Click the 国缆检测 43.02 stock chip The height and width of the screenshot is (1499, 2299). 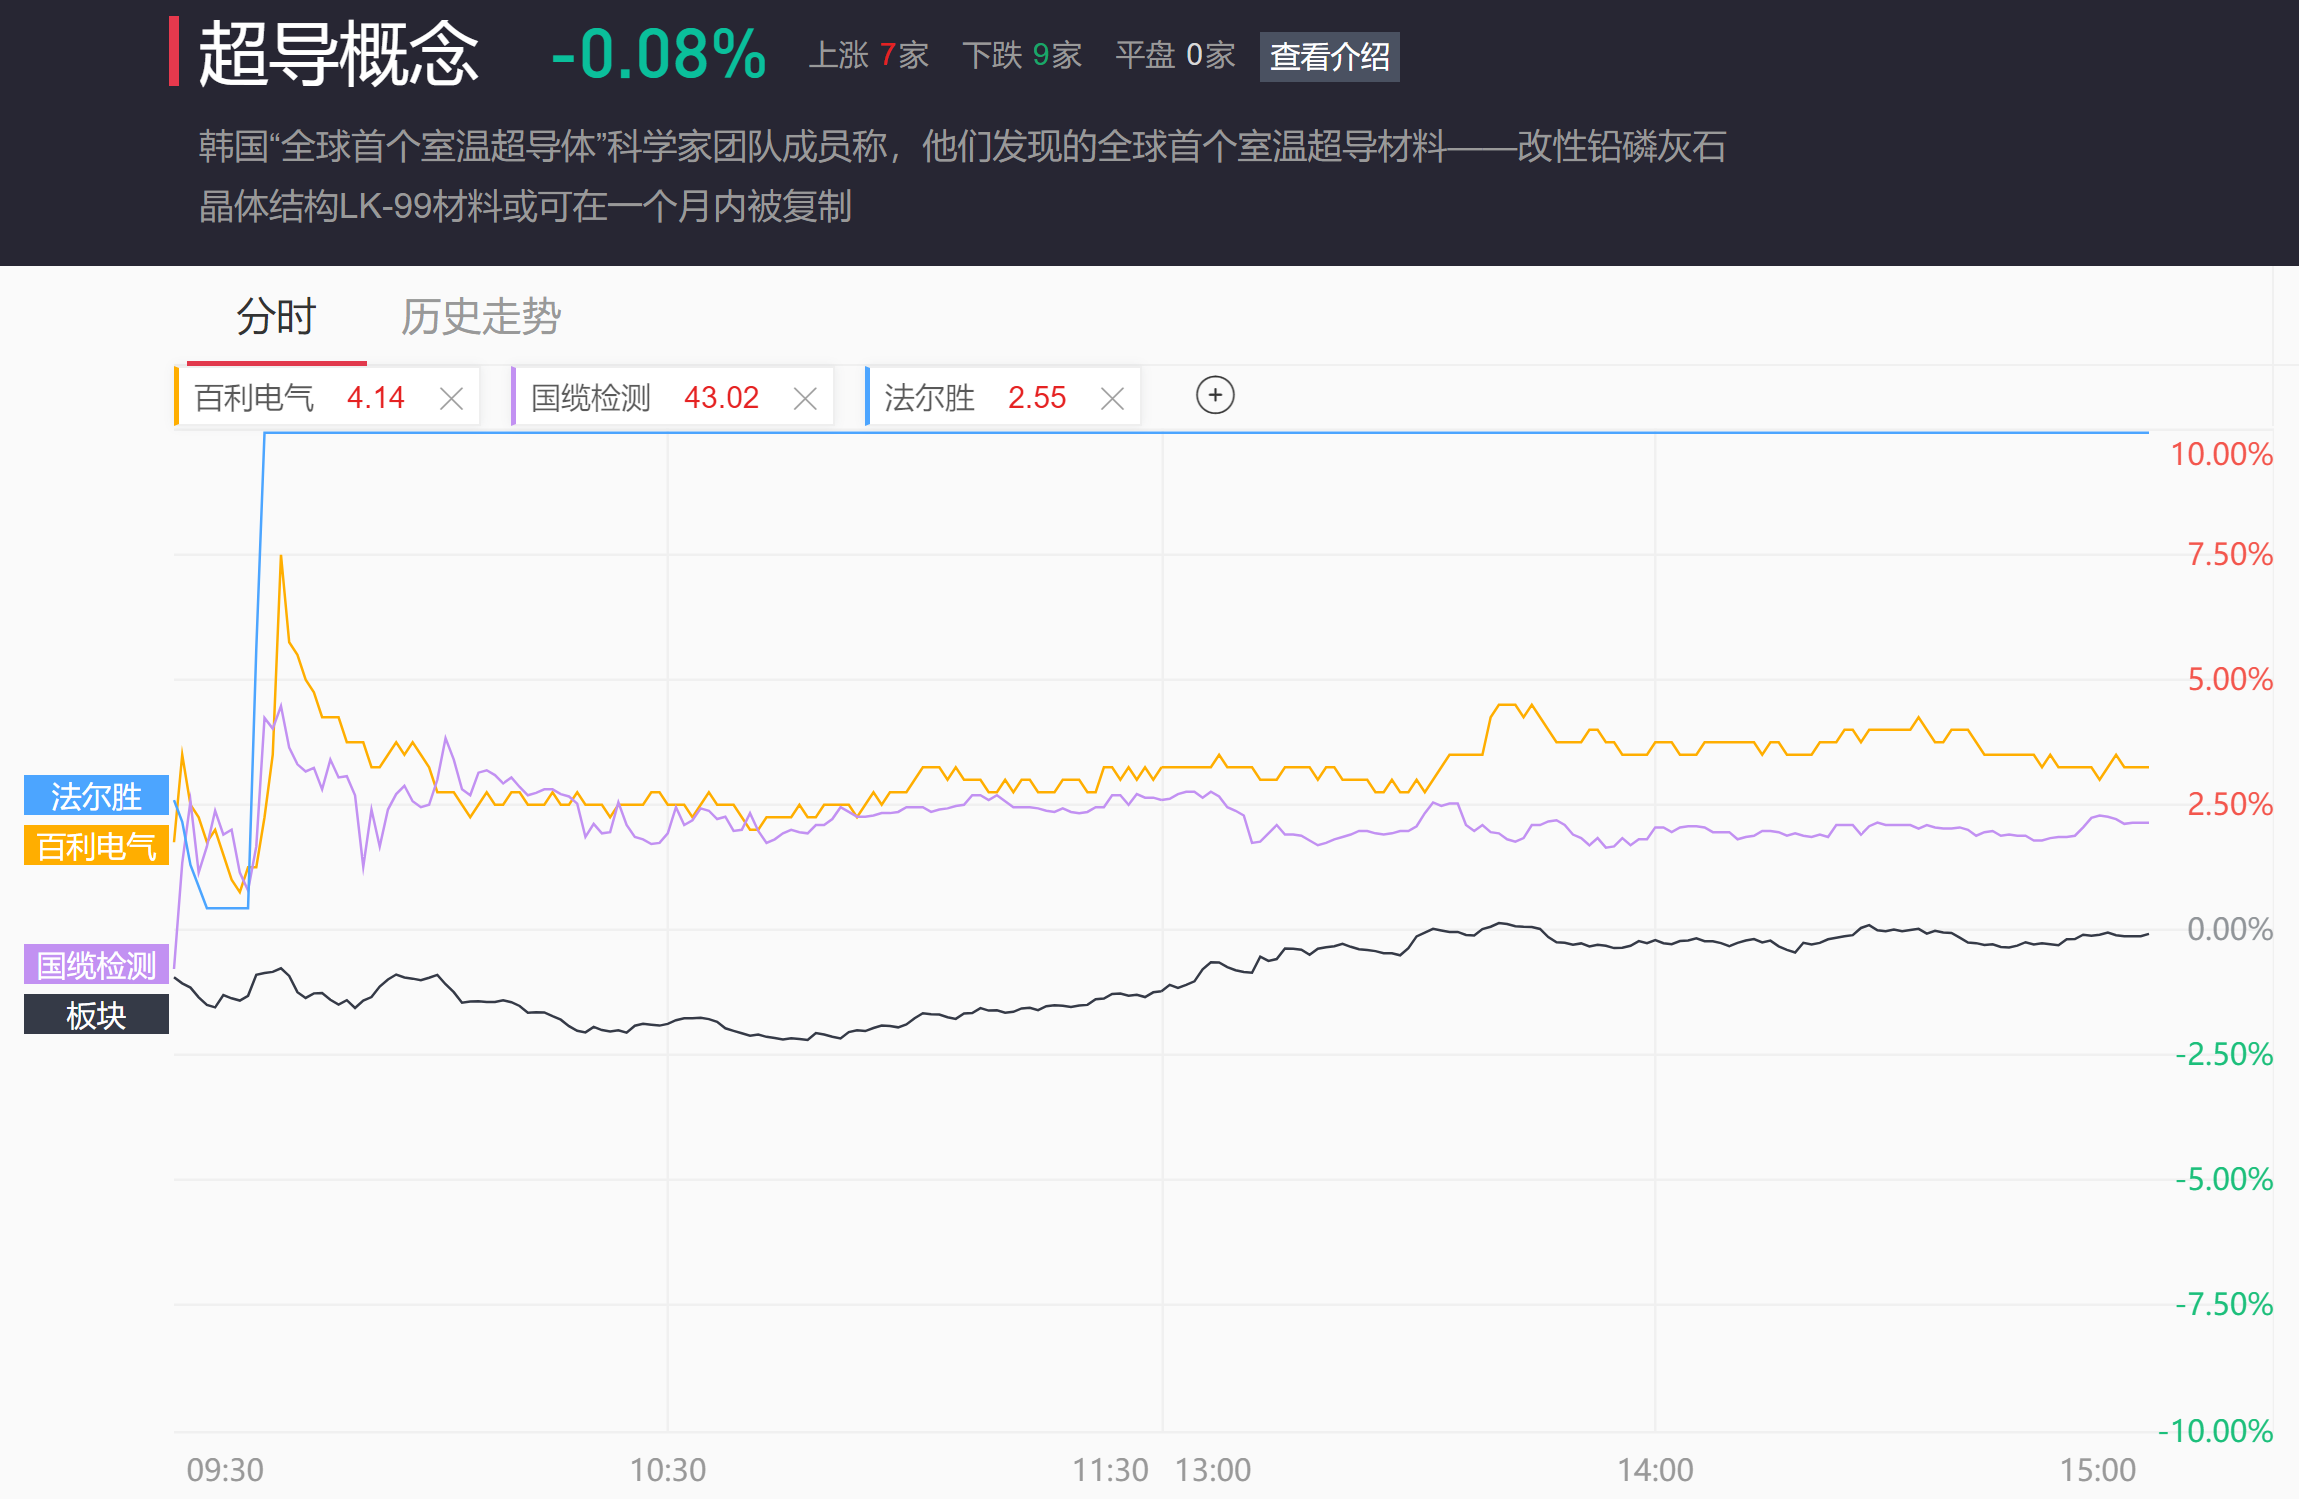[645, 398]
